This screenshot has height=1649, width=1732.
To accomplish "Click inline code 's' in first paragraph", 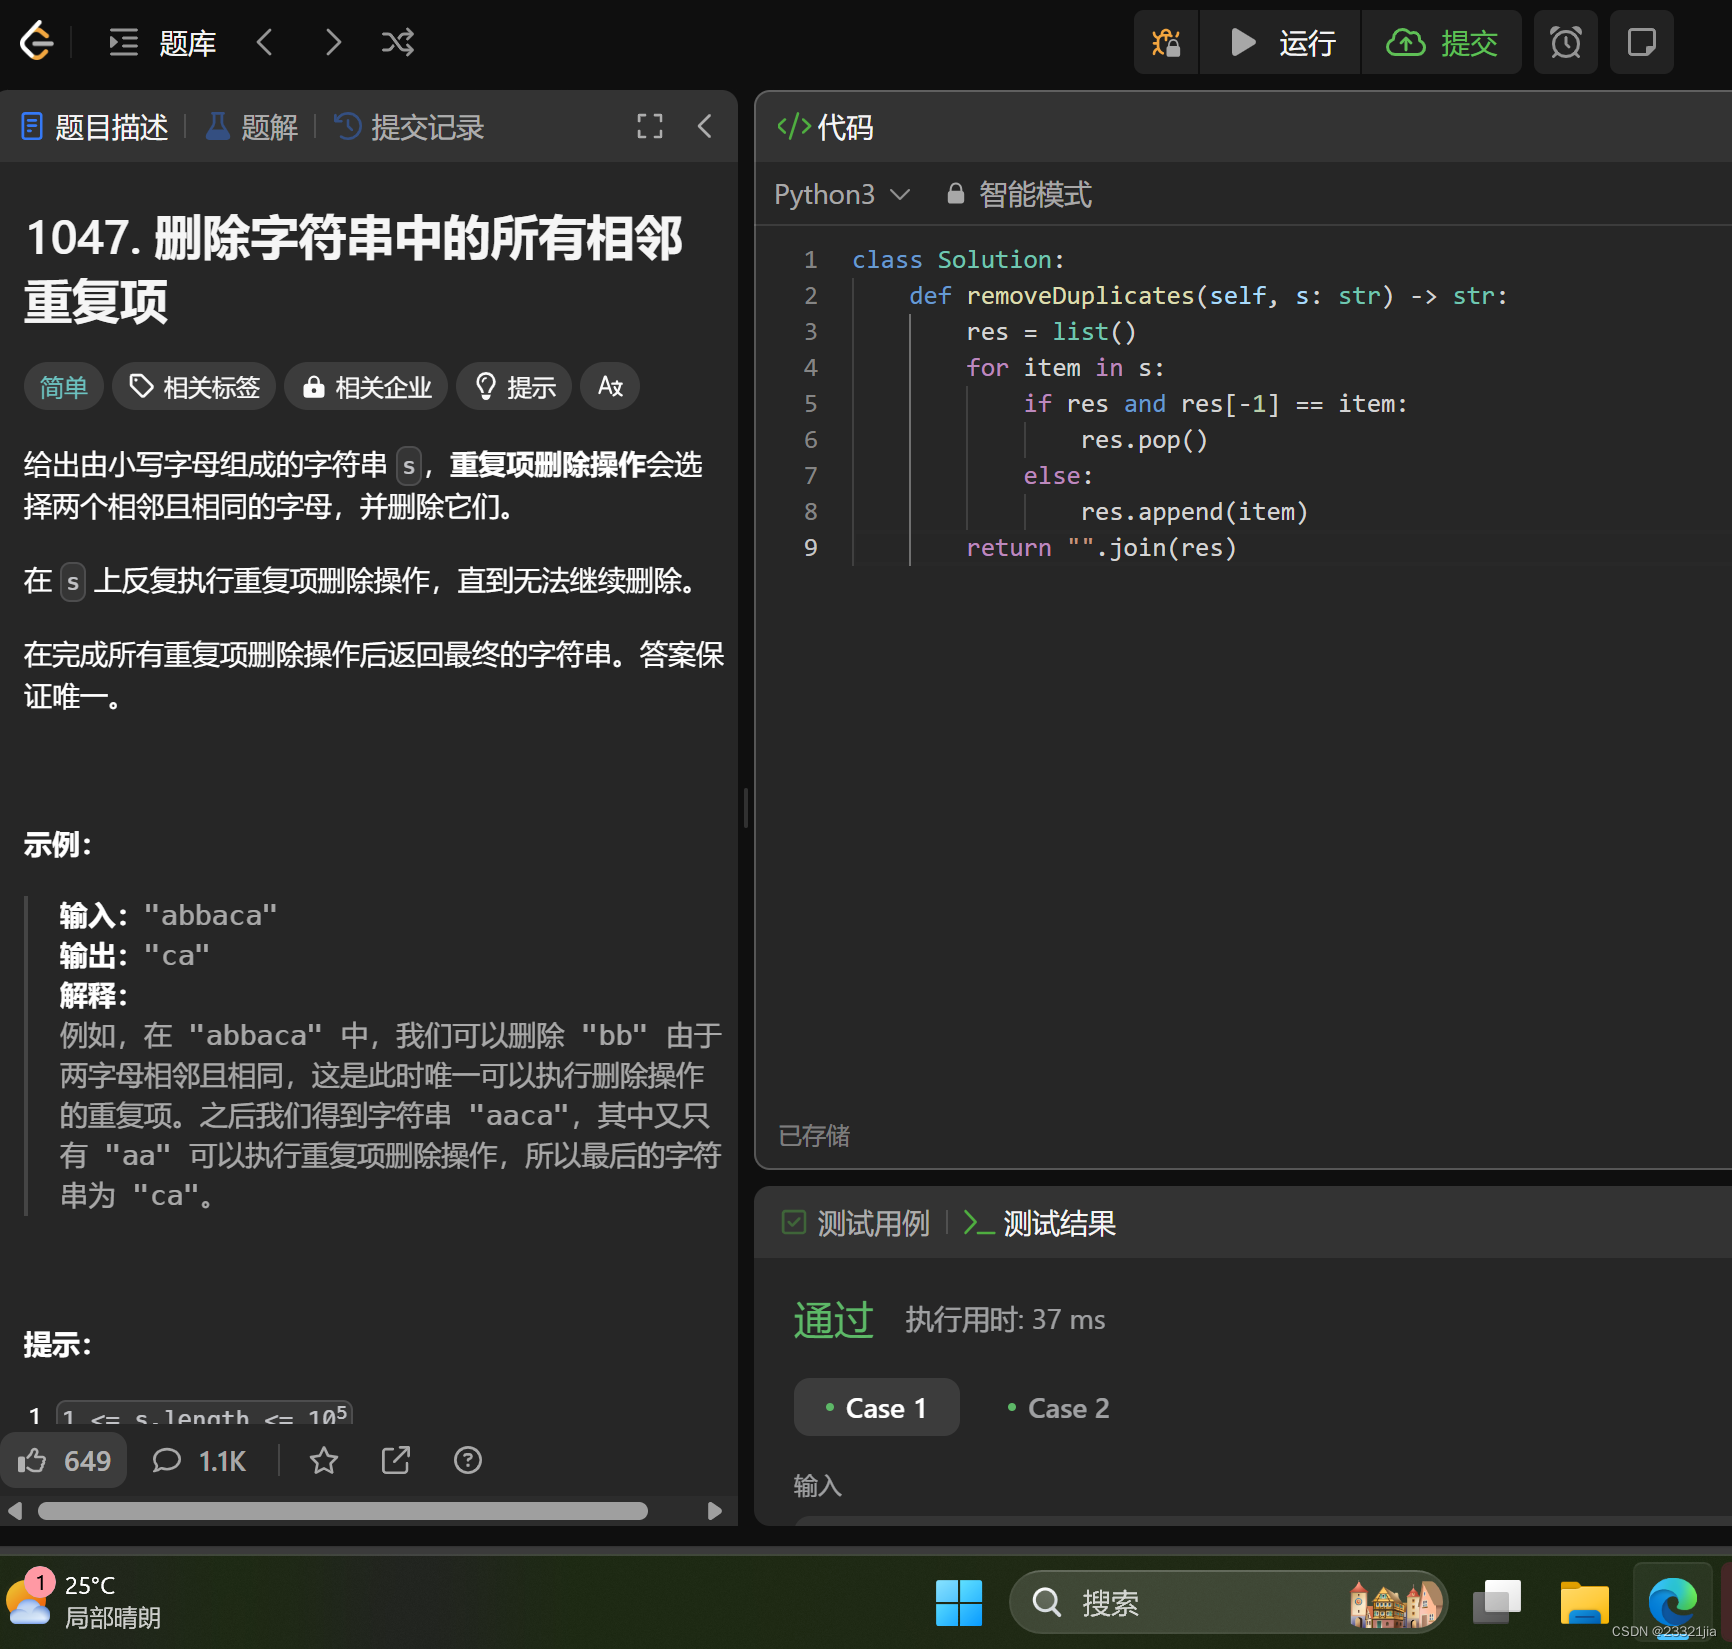I will click(408, 465).
